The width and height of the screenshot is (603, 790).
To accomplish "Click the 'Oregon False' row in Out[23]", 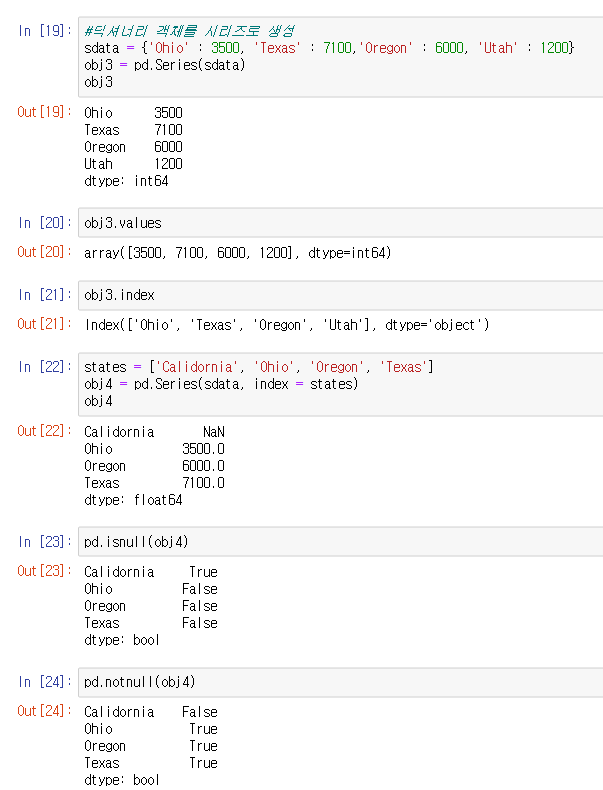I will click(x=151, y=606).
